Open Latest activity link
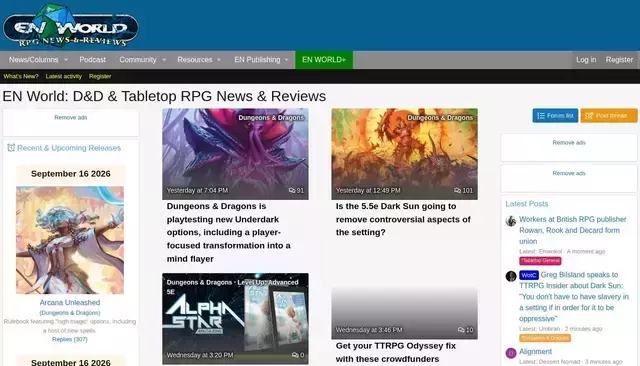 click(x=64, y=76)
